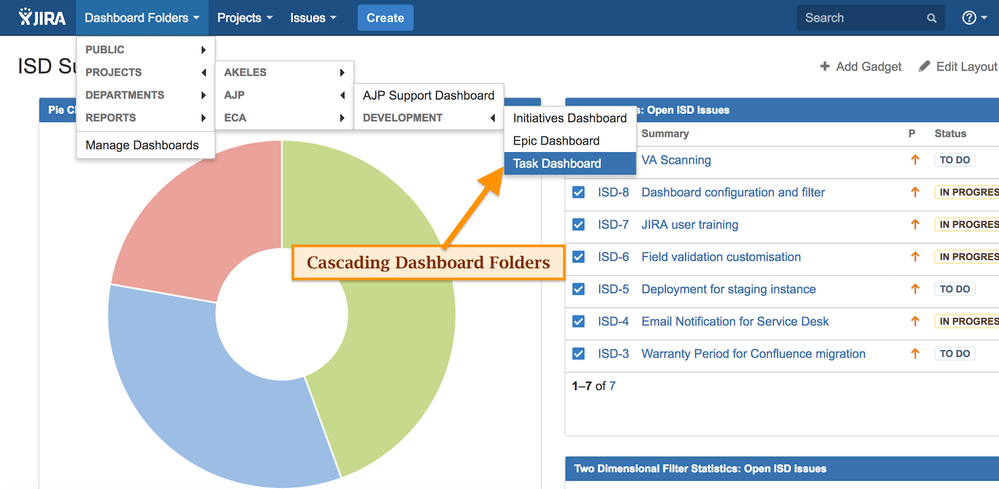Image resolution: width=999 pixels, height=489 pixels.
Task: Click the JIRA logo
Action: (x=41, y=17)
